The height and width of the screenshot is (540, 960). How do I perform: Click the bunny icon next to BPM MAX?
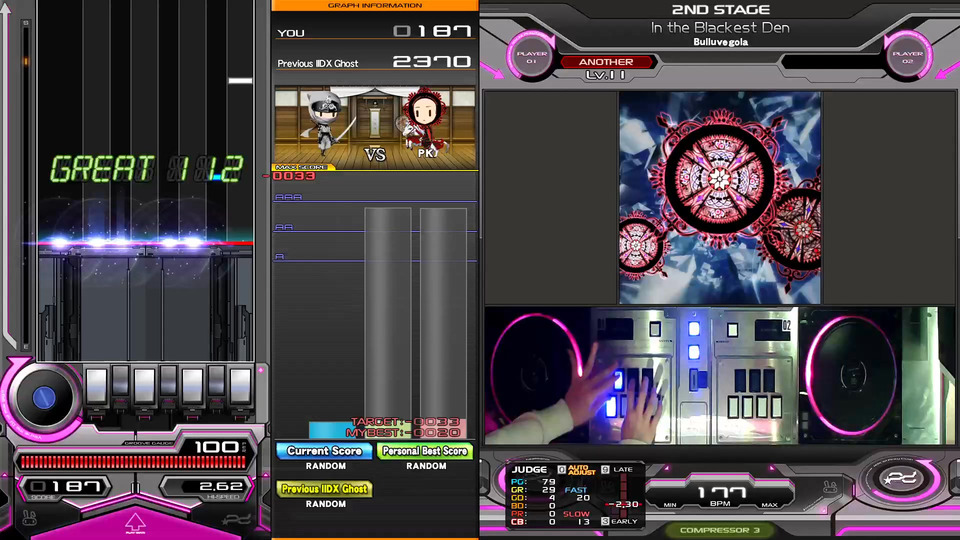[x=830, y=487]
